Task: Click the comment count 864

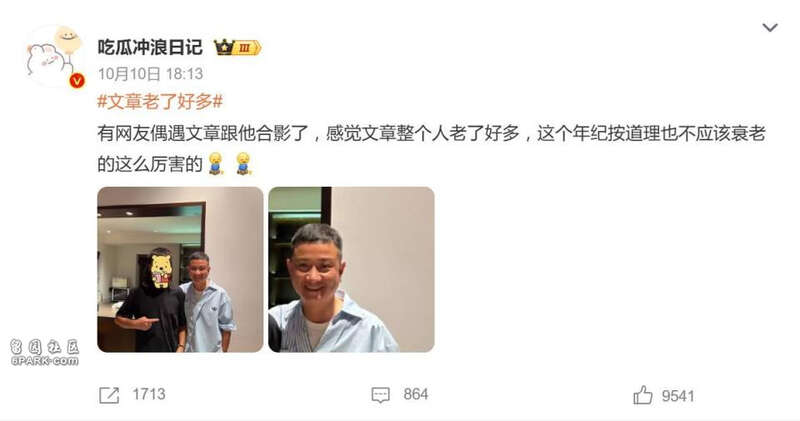Action: [x=416, y=394]
